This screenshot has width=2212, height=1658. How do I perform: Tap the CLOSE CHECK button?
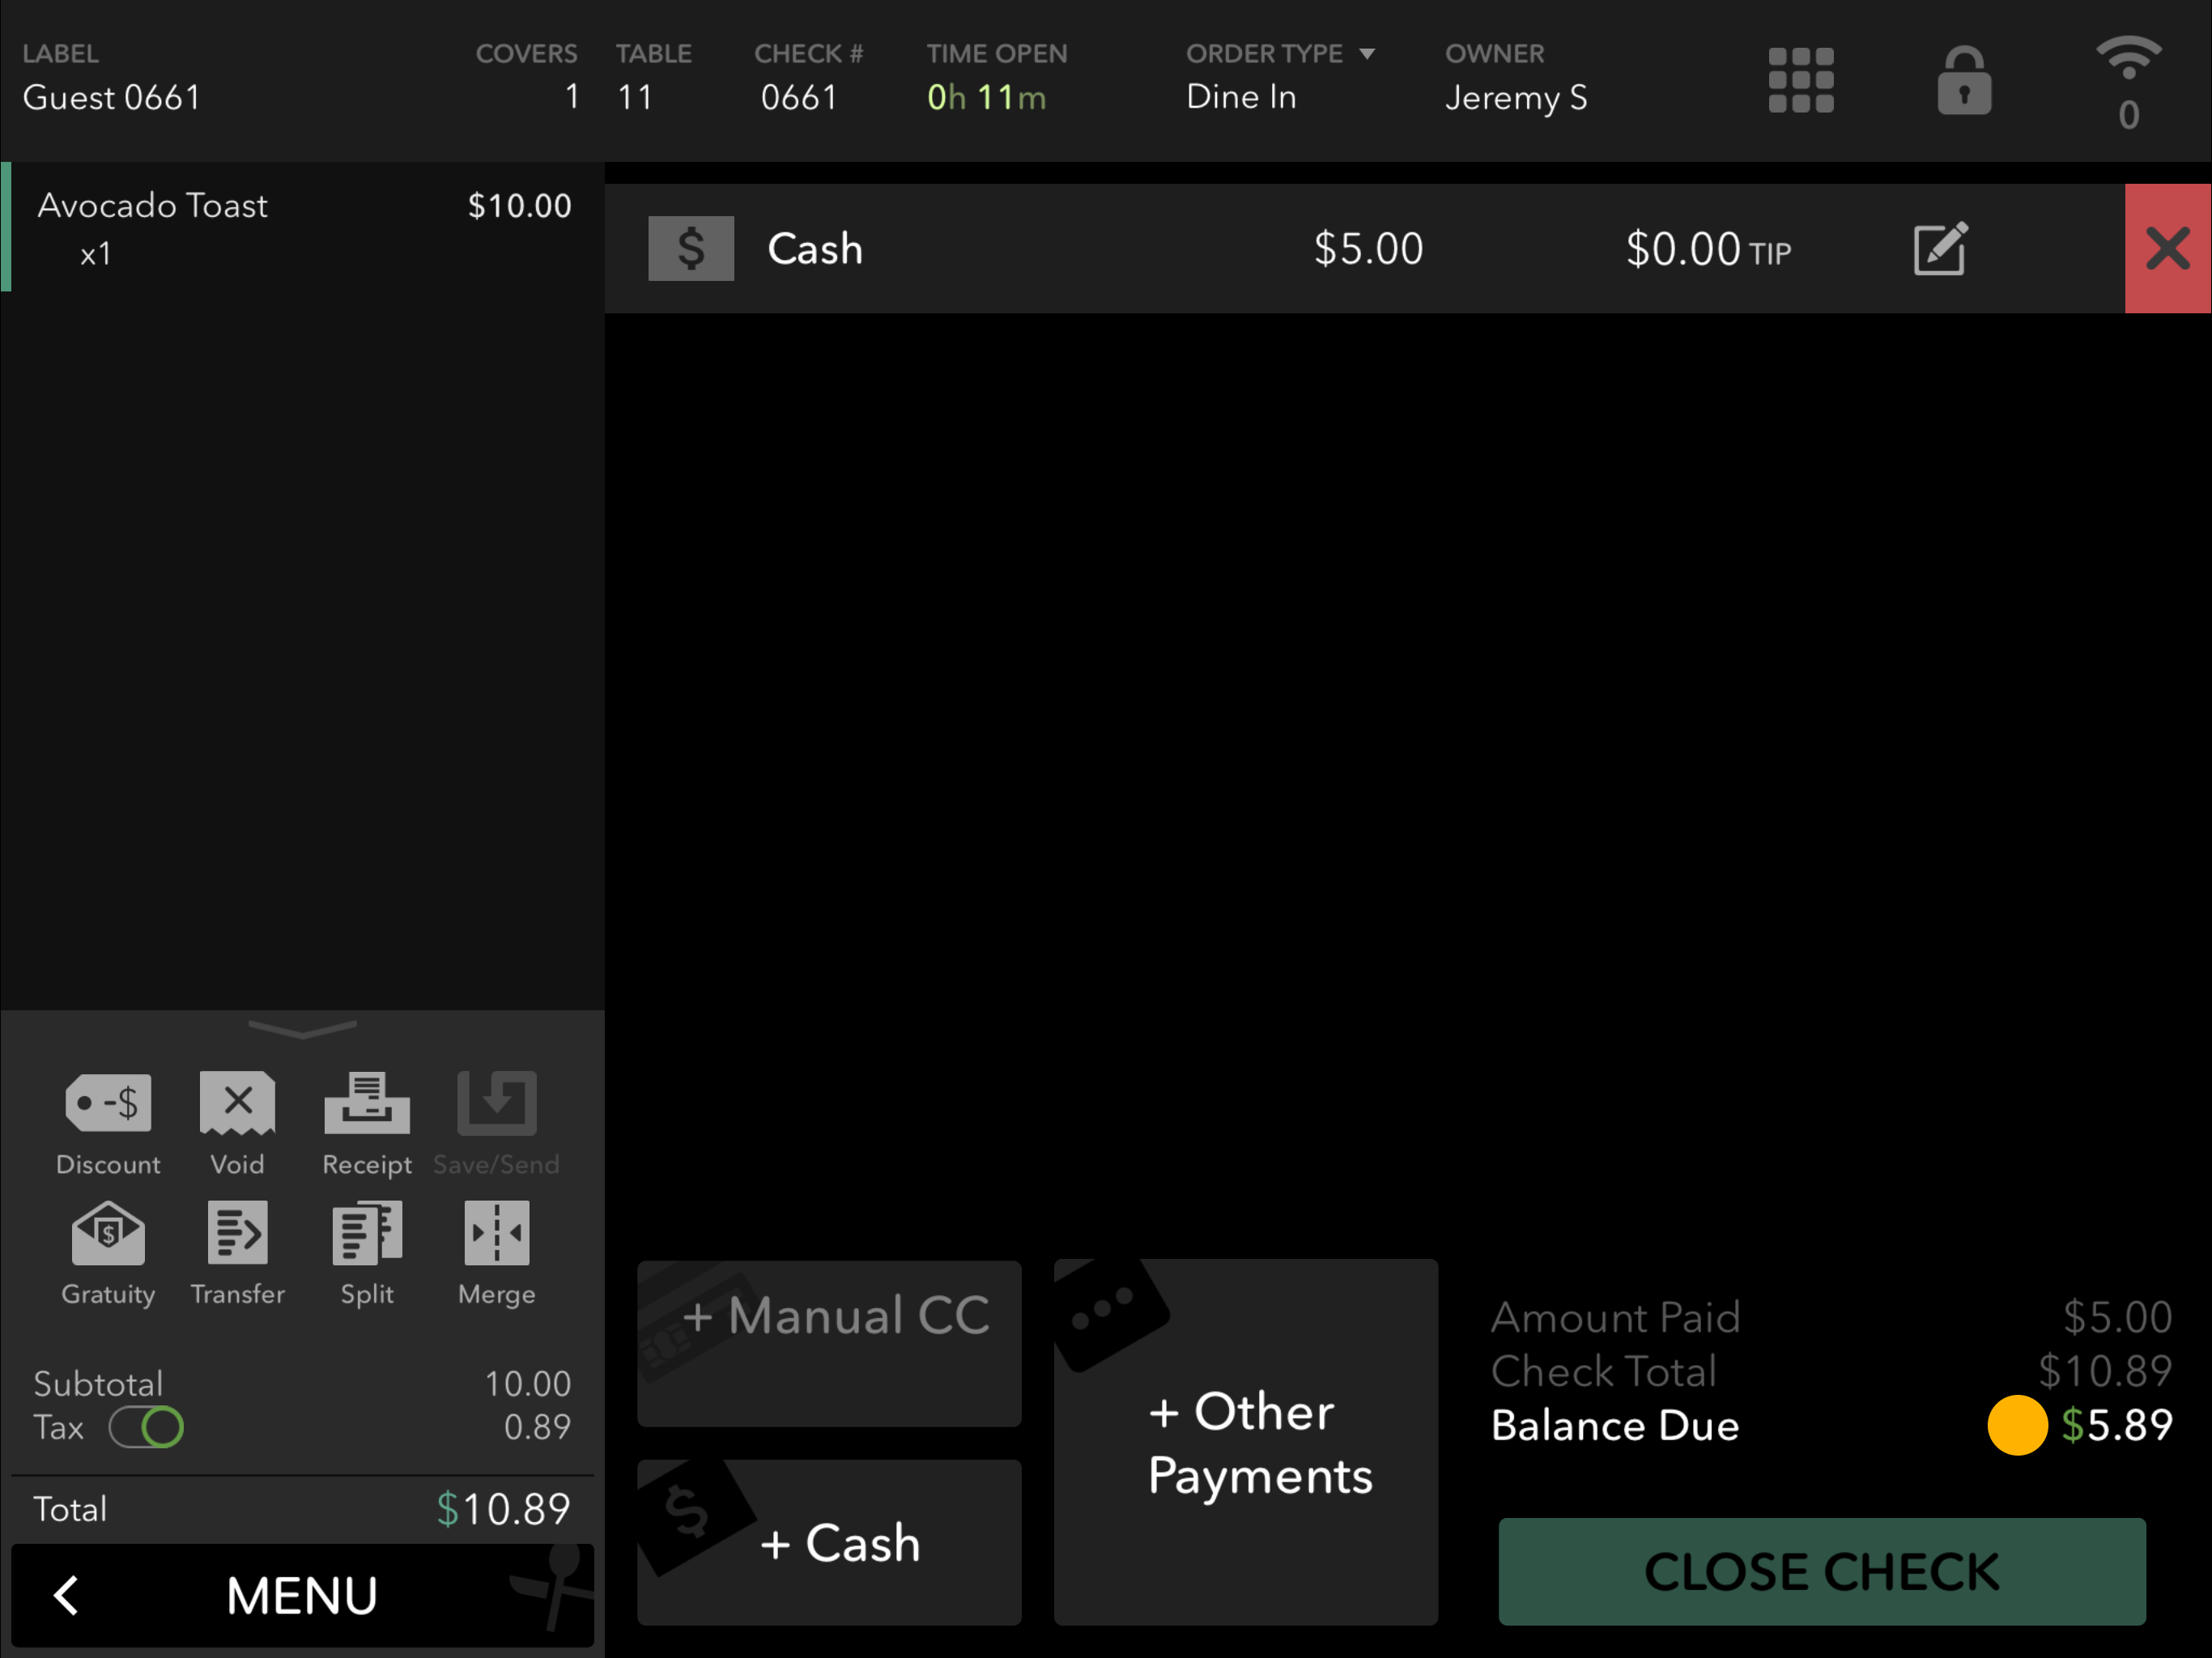pos(1822,1571)
